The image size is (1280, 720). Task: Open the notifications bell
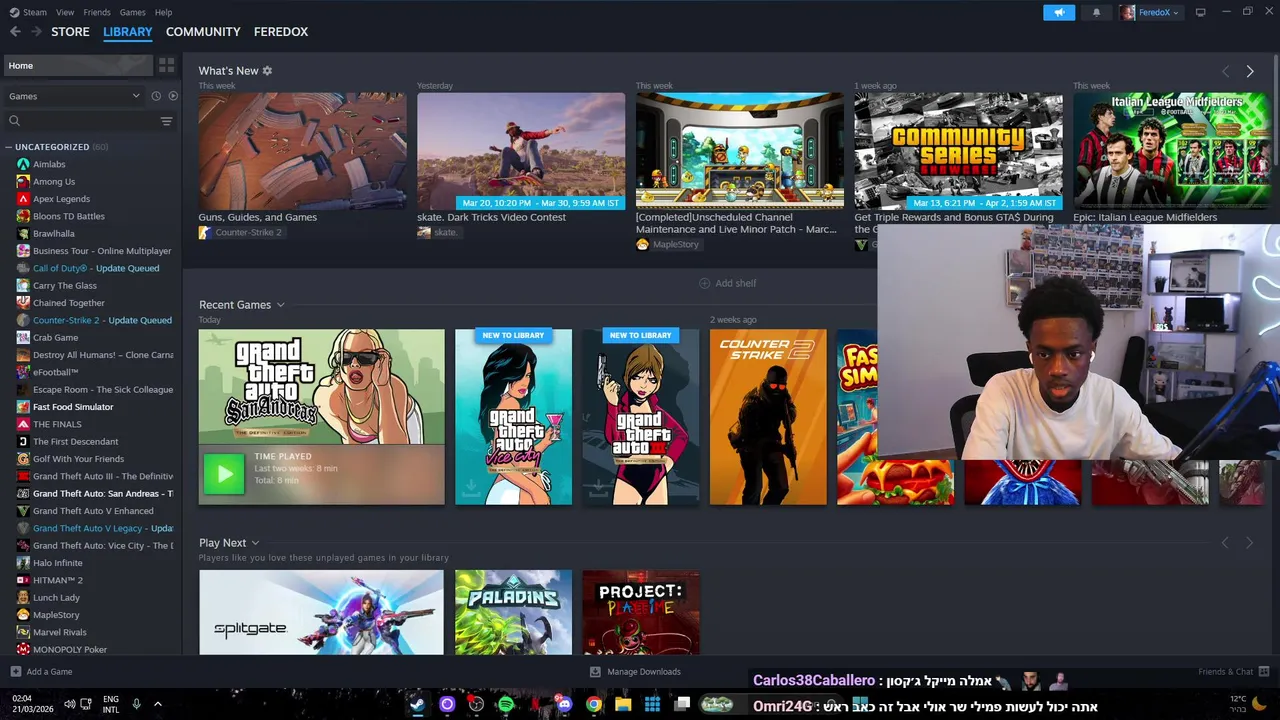[1096, 12]
